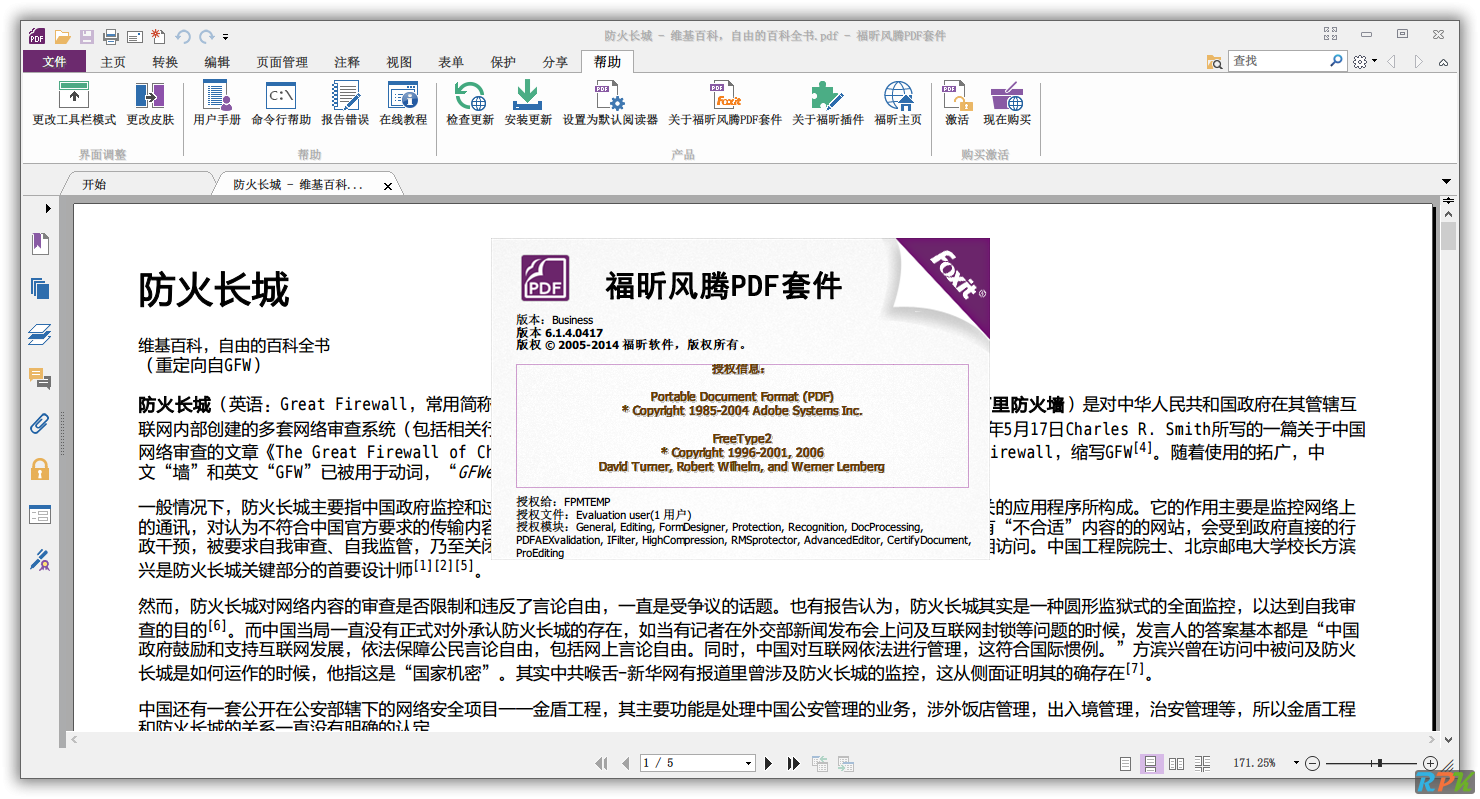Click 更改工具栏模式 button
The width and height of the screenshot is (1480, 799).
[74, 104]
